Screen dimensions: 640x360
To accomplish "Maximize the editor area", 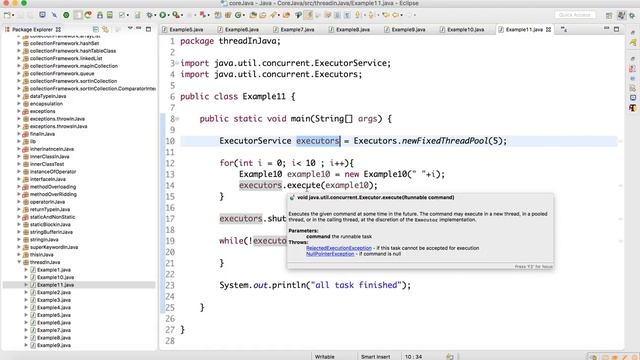I will click(616, 29).
